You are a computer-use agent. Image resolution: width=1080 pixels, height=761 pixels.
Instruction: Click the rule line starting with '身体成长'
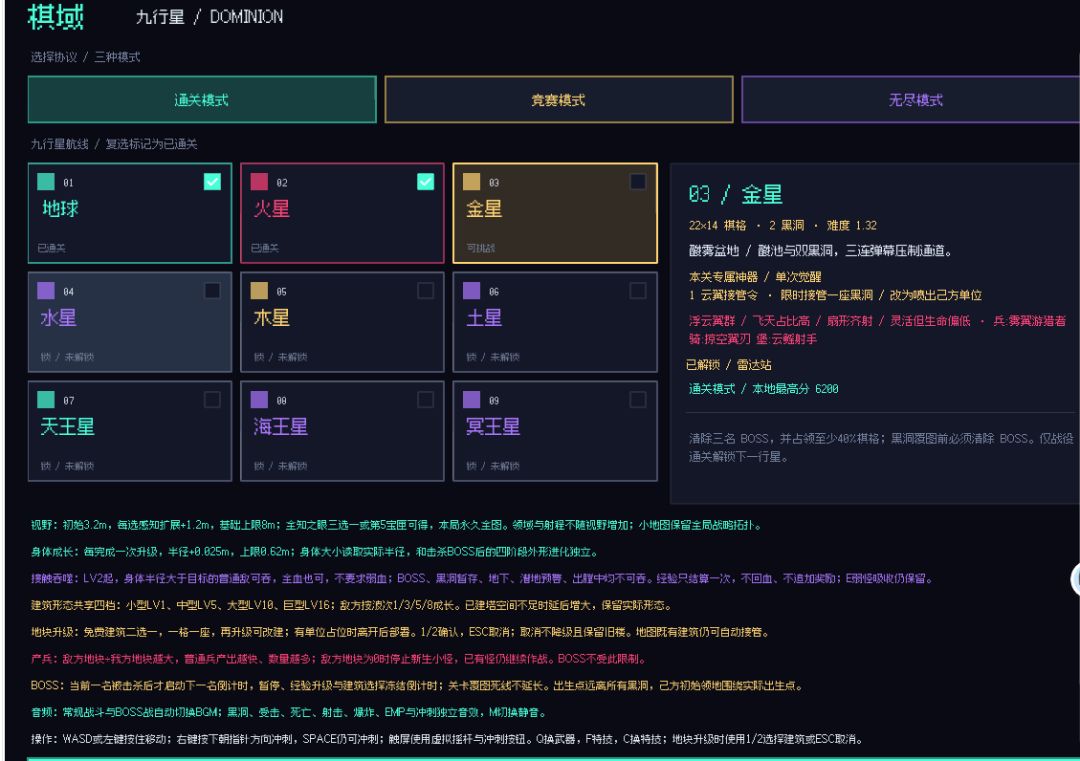[314, 552]
